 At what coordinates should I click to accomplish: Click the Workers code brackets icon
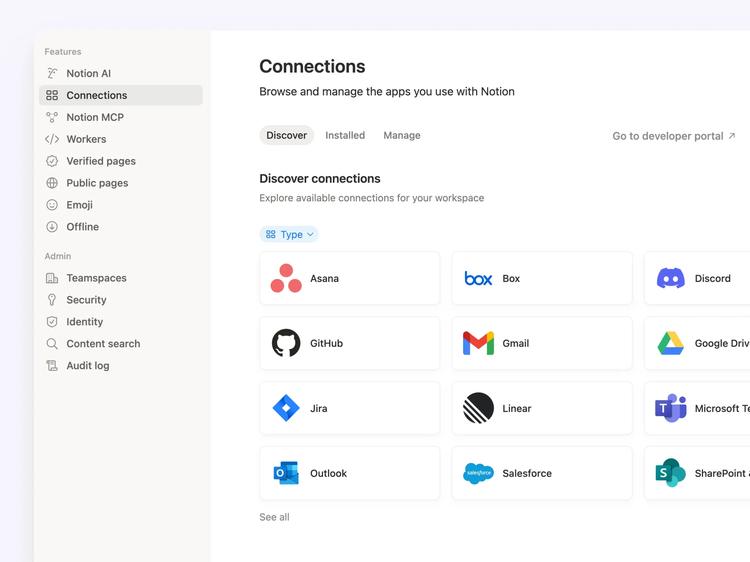(52, 139)
